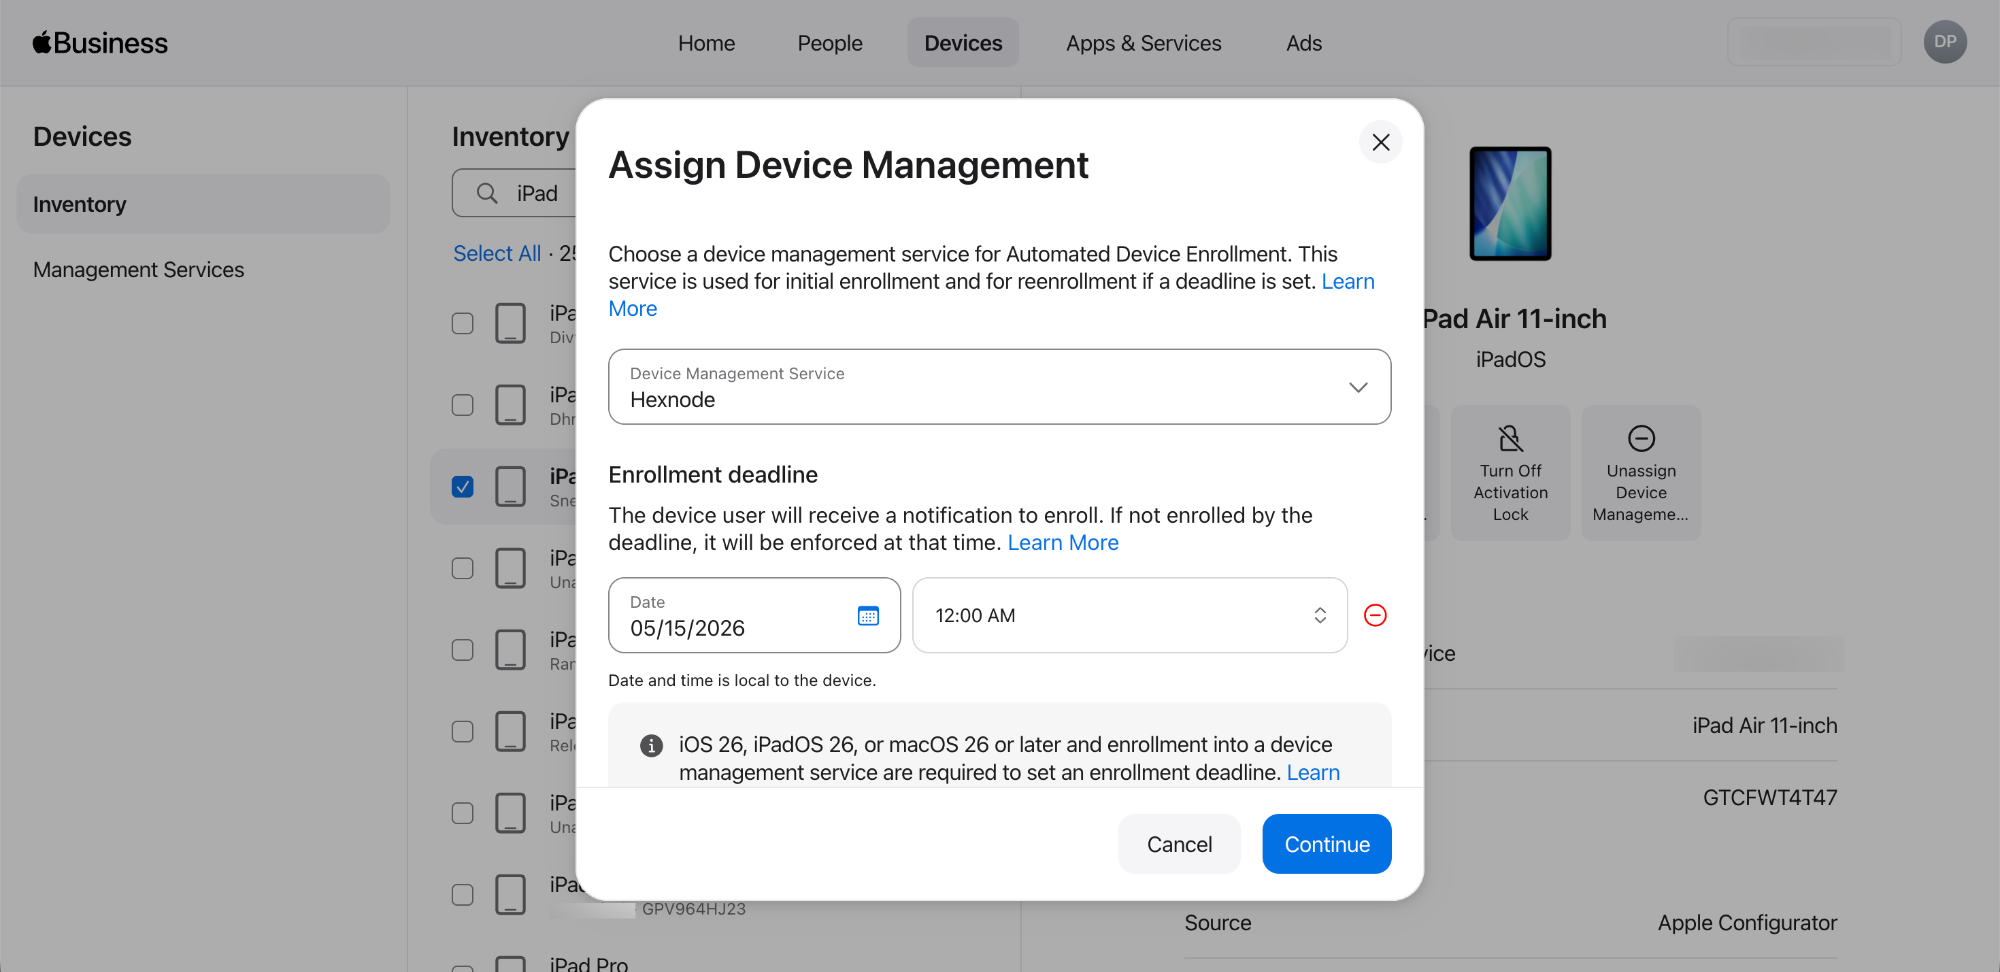Open the Home tab
Image resolution: width=2000 pixels, height=972 pixels.
[x=707, y=43]
